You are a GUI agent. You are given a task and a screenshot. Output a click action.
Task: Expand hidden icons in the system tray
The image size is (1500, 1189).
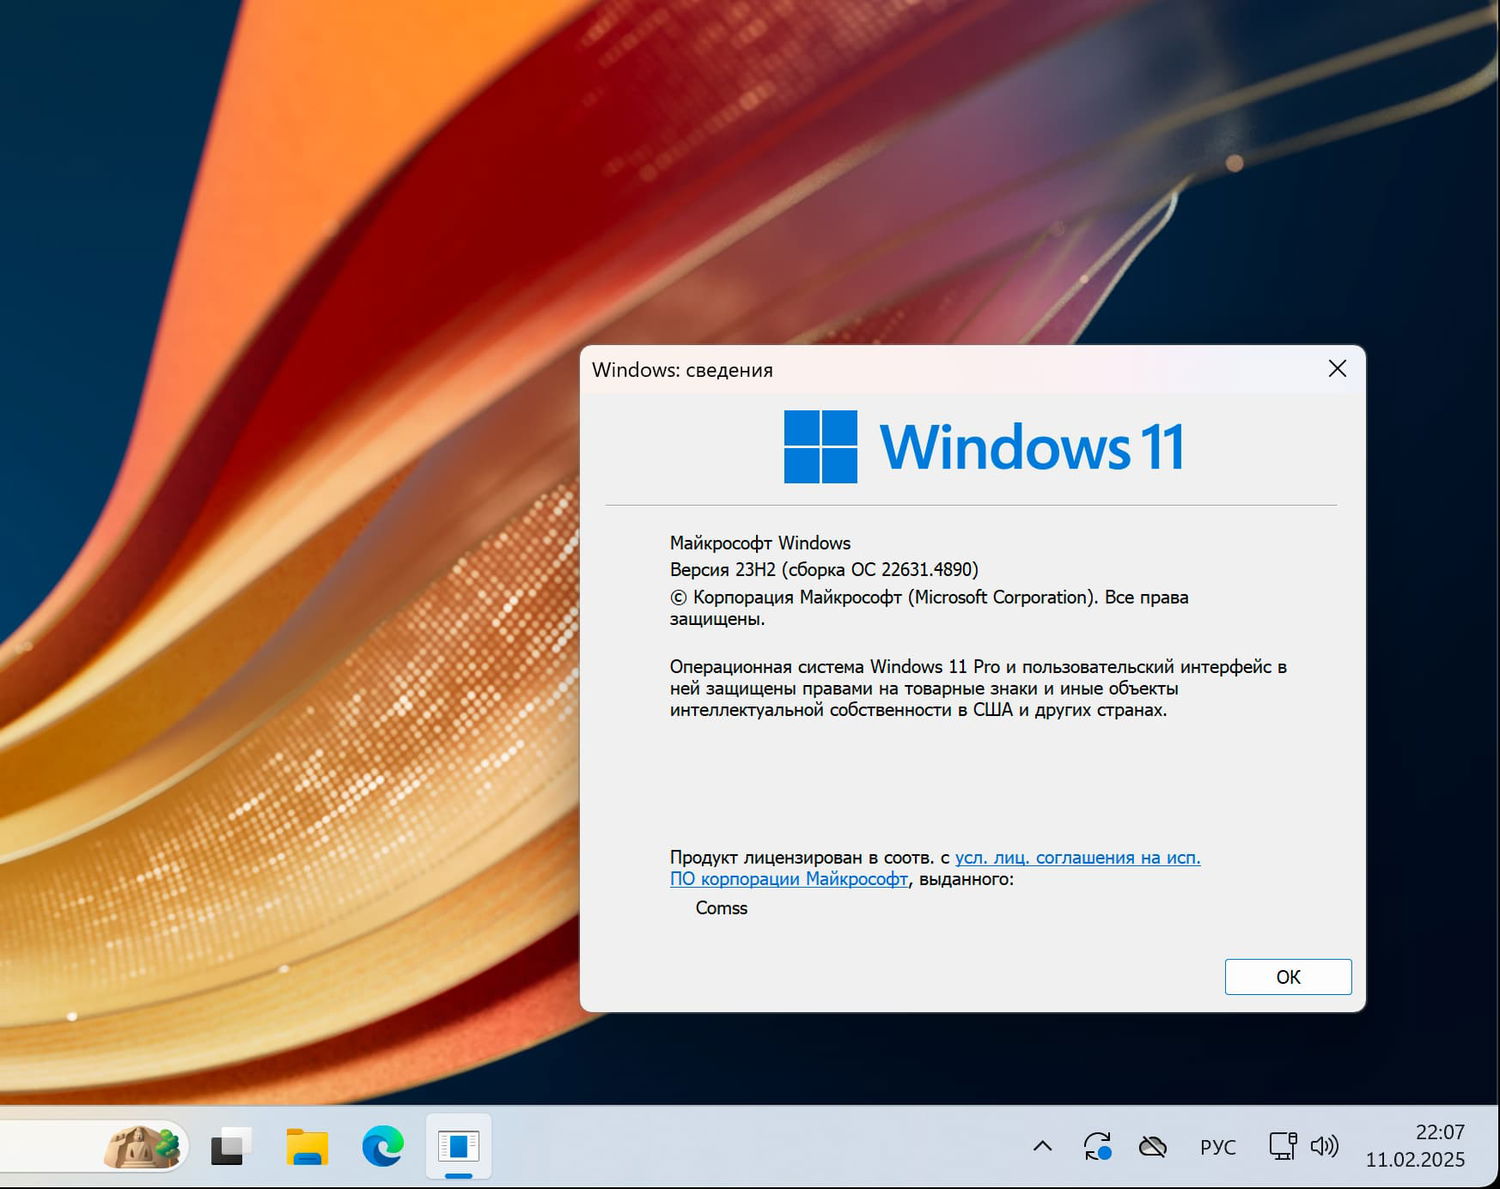[x=1042, y=1146]
